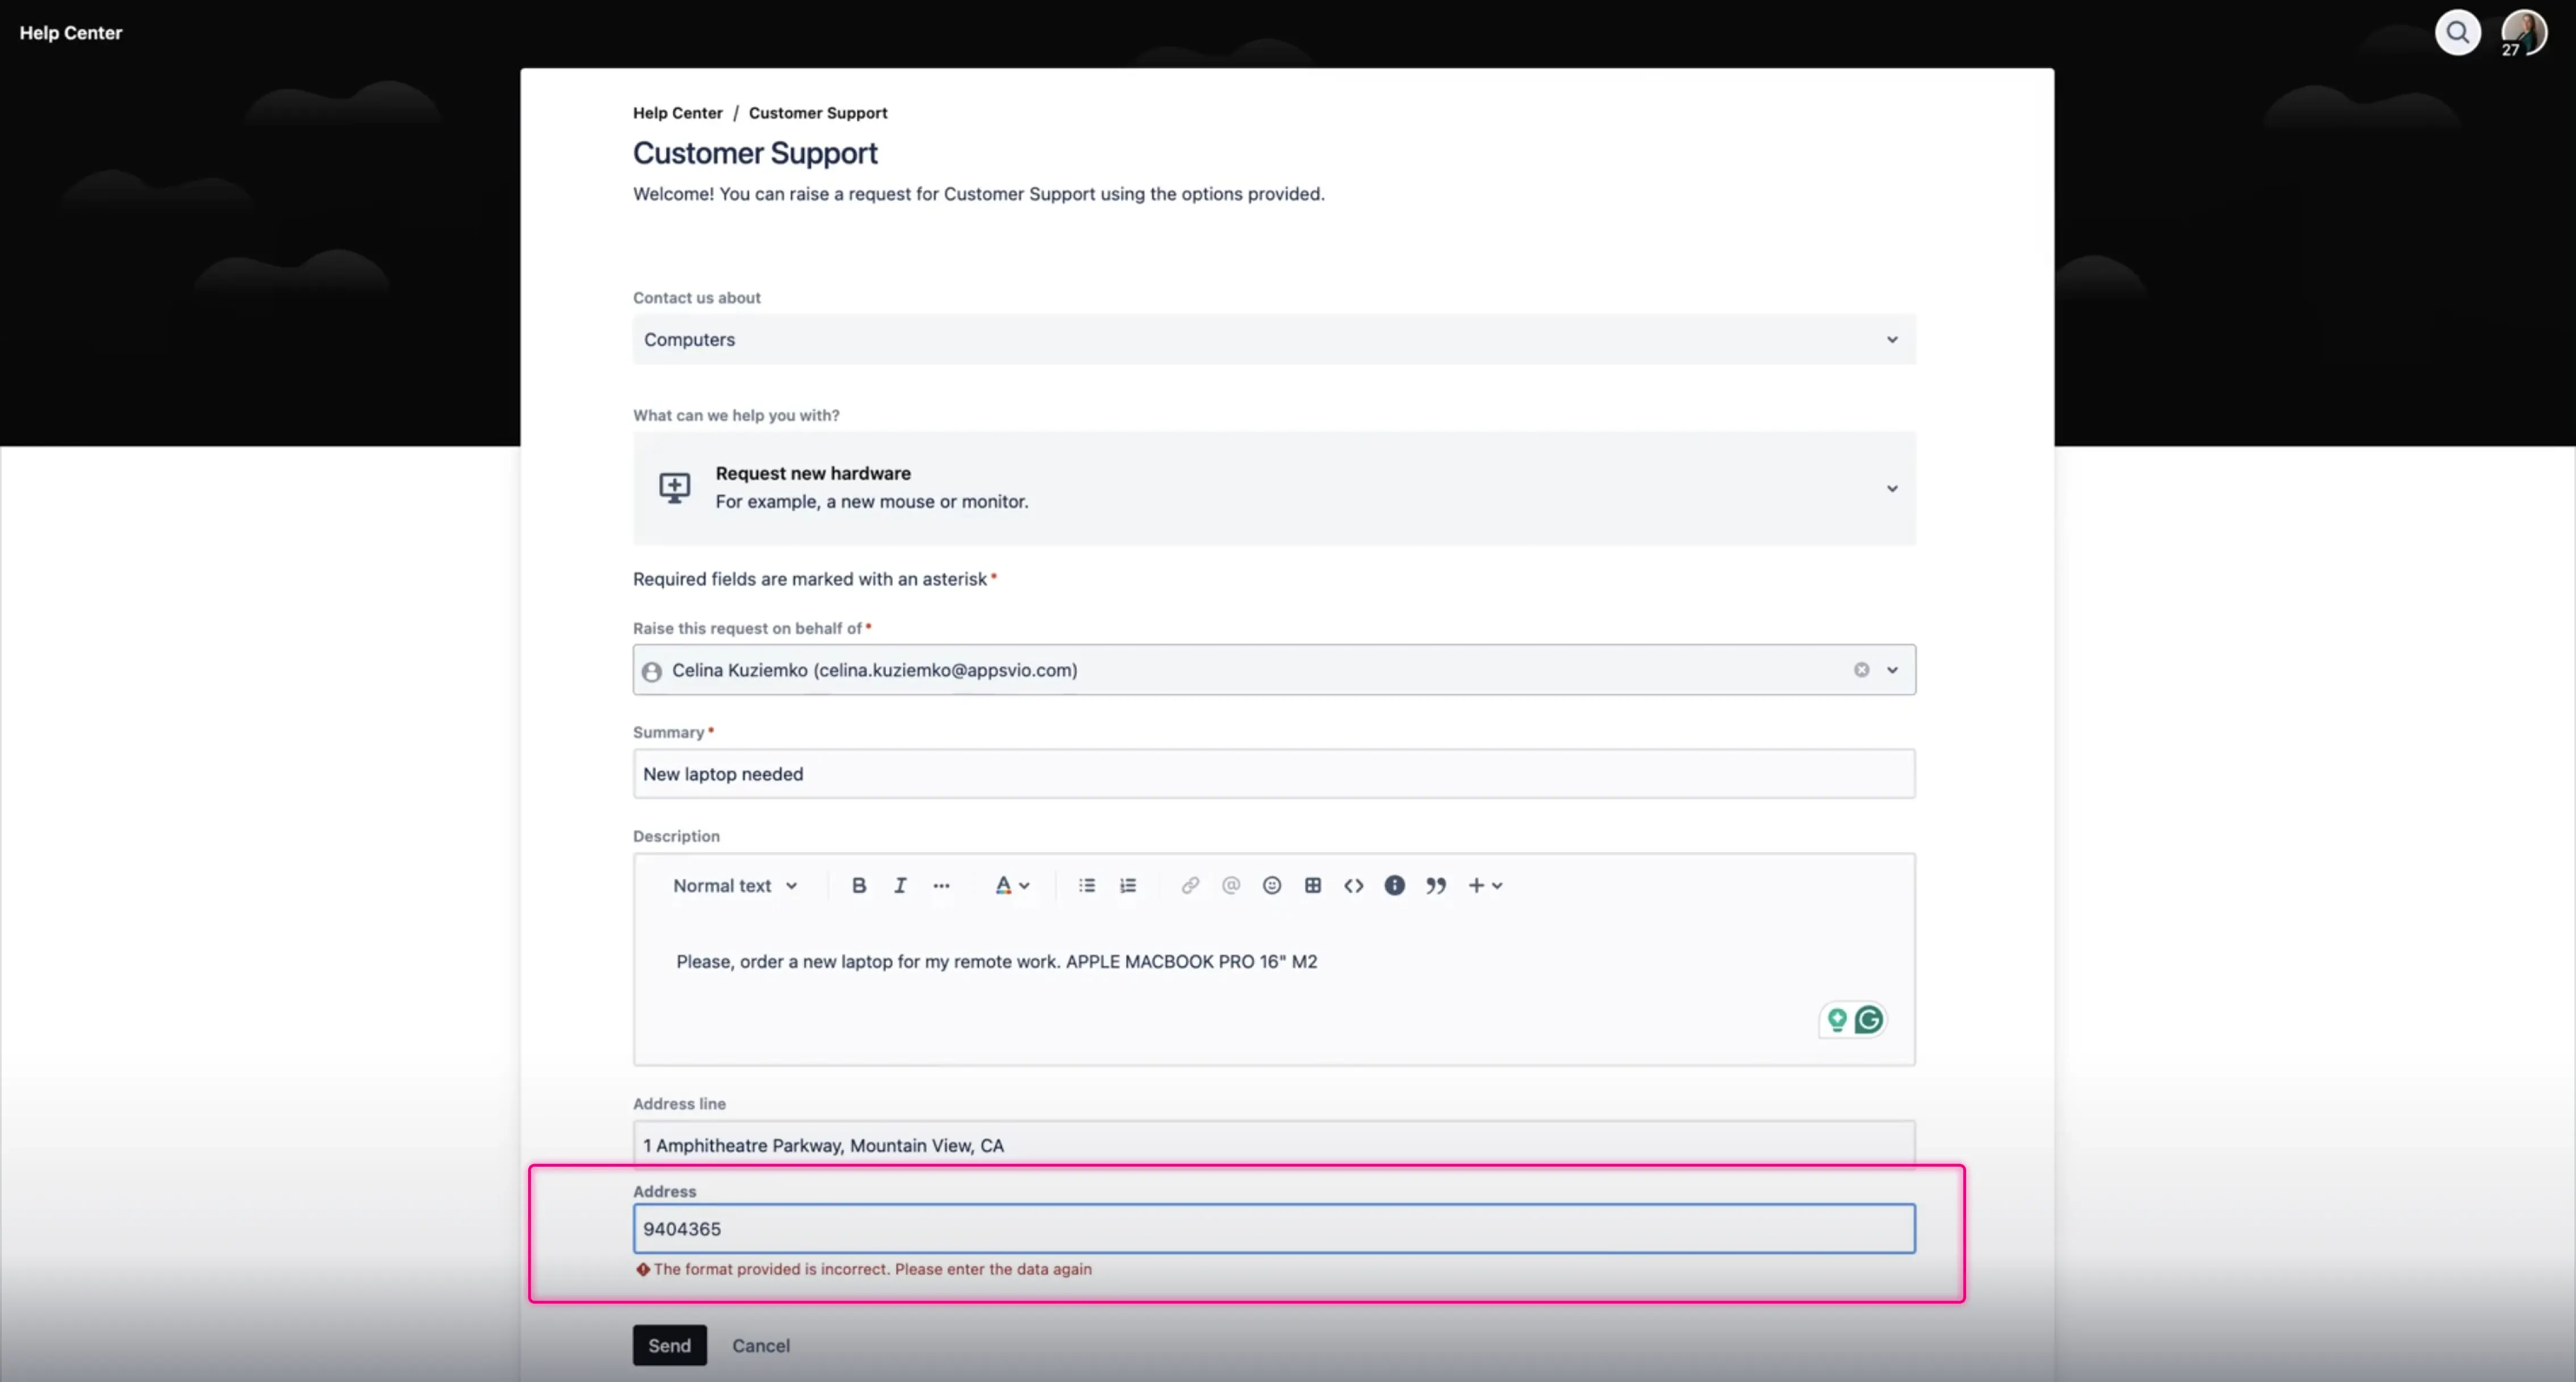Image resolution: width=2576 pixels, height=1382 pixels.
Task: Insert a numbered list in description
Action: (1127, 885)
